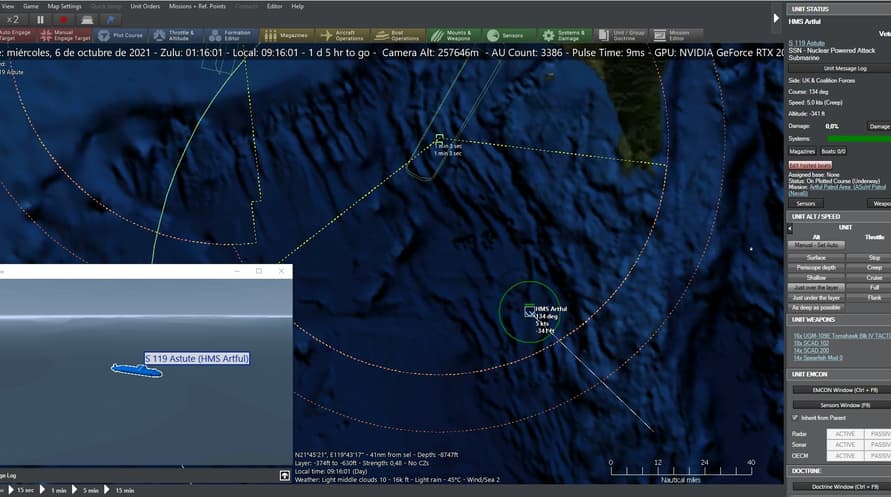Open UGM-109E Tomahawk weapon link
The height and width of the screenshot is (497, 891).
[842, 336]
